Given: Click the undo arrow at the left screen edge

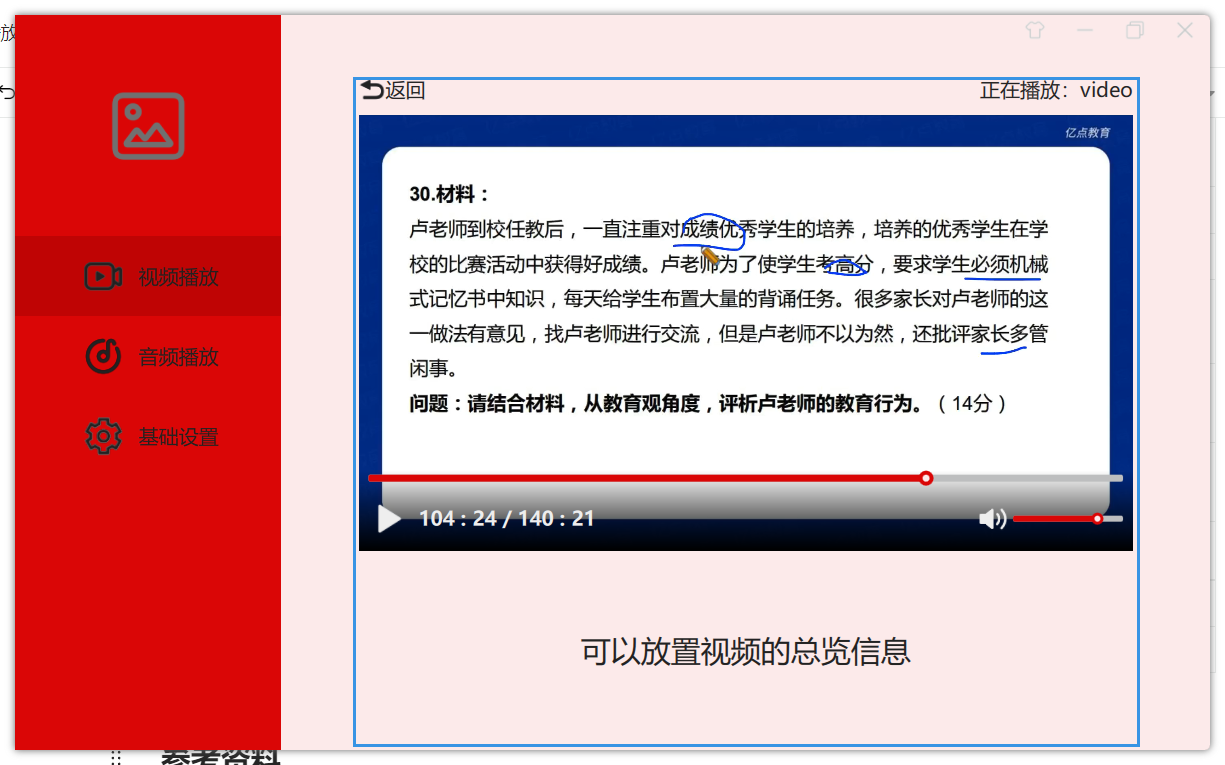Looking at the screenshot, I should (8, 91).
